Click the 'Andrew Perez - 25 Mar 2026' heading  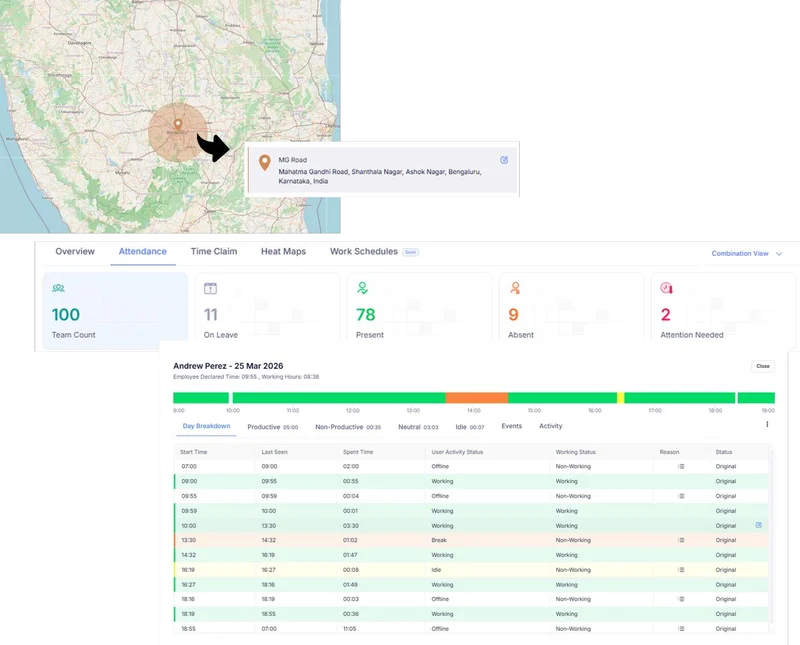coord(228,366)
